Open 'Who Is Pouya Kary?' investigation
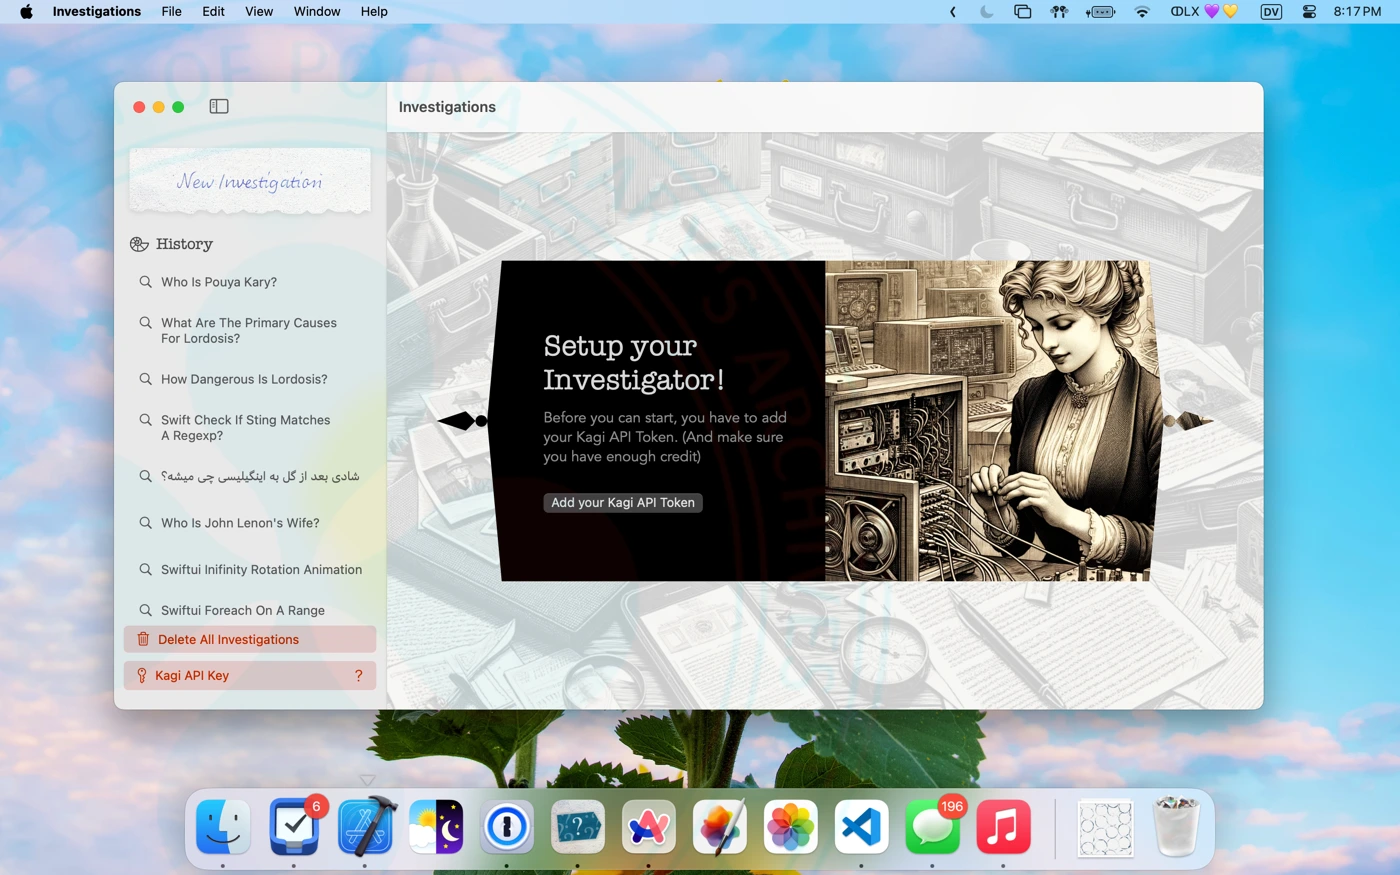Viewport: 1400px width, 875px height. pos(219,282)
